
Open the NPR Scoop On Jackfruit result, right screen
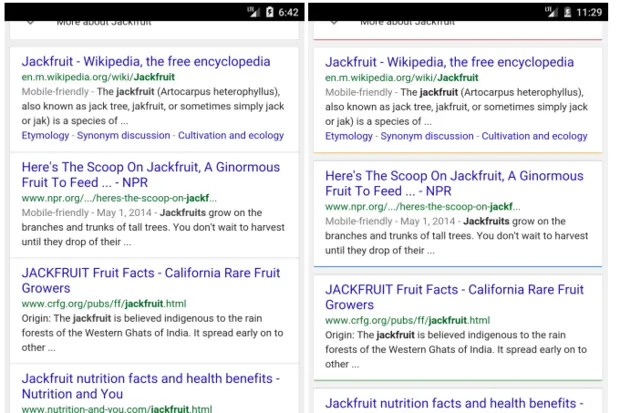click(454, 184)
